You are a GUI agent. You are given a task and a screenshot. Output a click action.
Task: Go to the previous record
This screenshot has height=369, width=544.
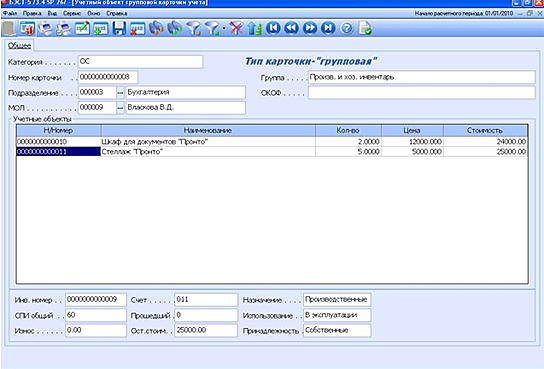(291, 28)
